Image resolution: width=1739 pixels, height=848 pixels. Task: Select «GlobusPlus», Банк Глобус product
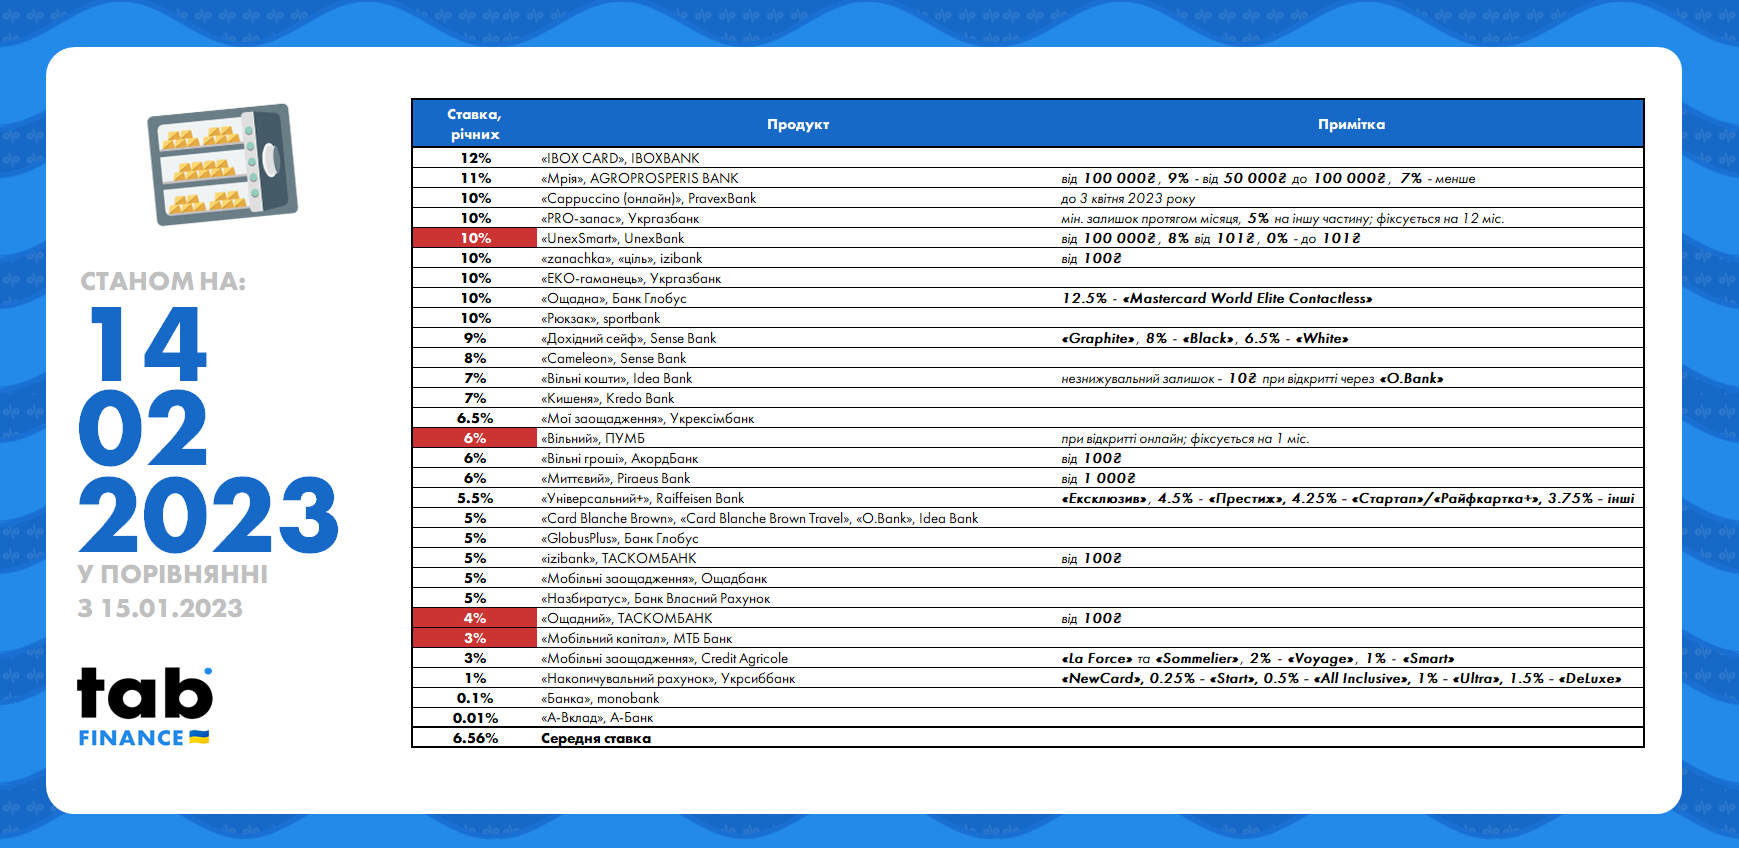pos(620,538)
